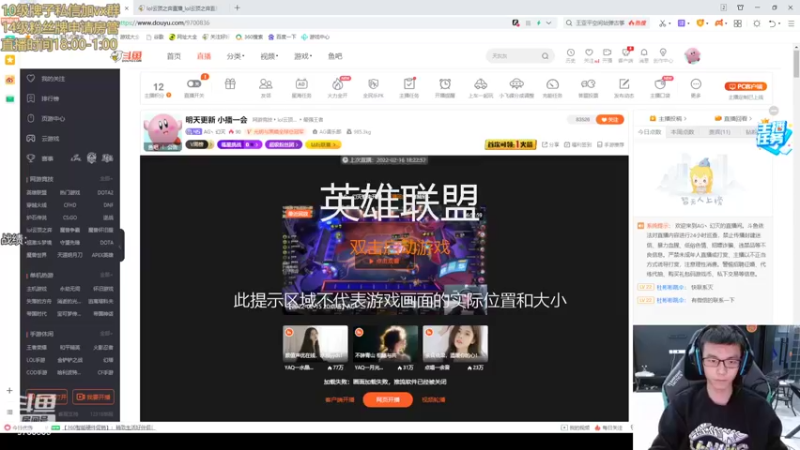Open the first recommended stream thumbnail (77万)
800x450 pixels.
click(x=315, y=343)
